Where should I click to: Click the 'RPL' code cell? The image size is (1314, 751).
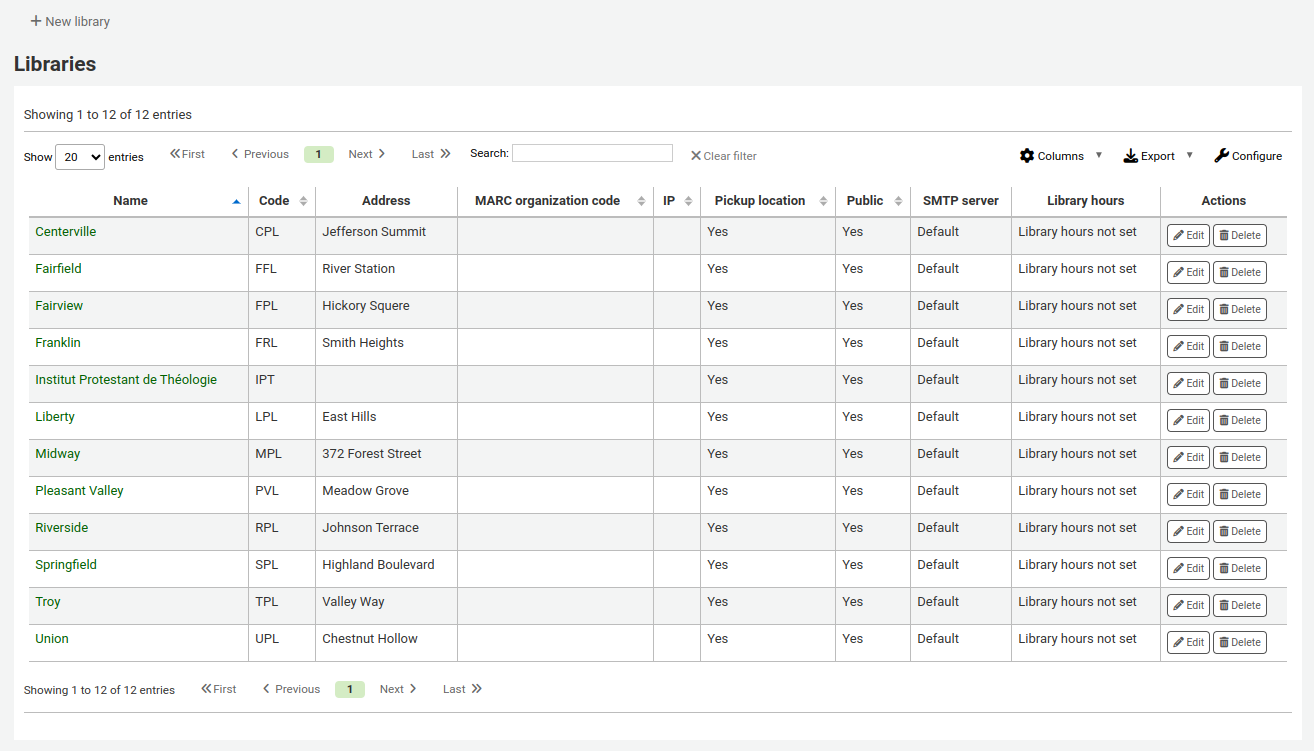pos(282,532)
